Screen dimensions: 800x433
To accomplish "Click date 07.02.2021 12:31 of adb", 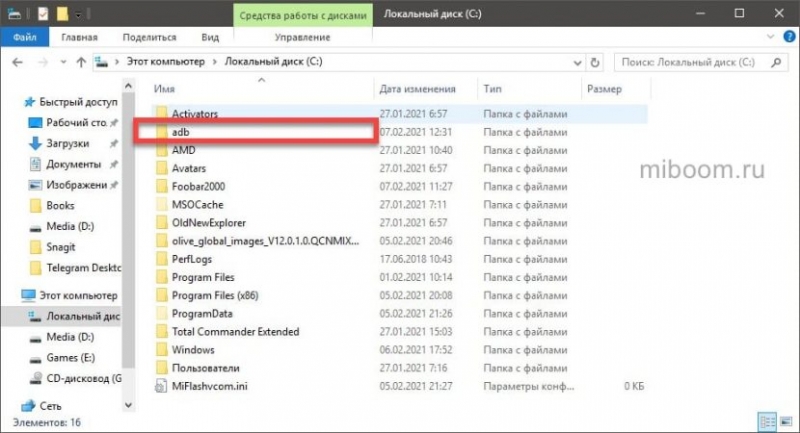I will [x=415, y=132].
